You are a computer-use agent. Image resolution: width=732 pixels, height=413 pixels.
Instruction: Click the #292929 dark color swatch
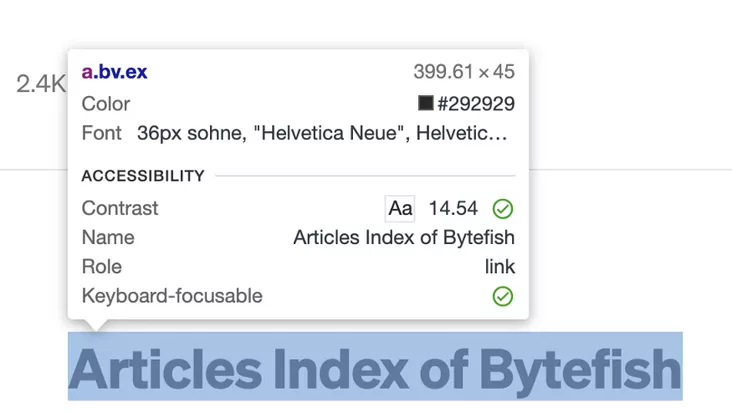pos(425,103)
